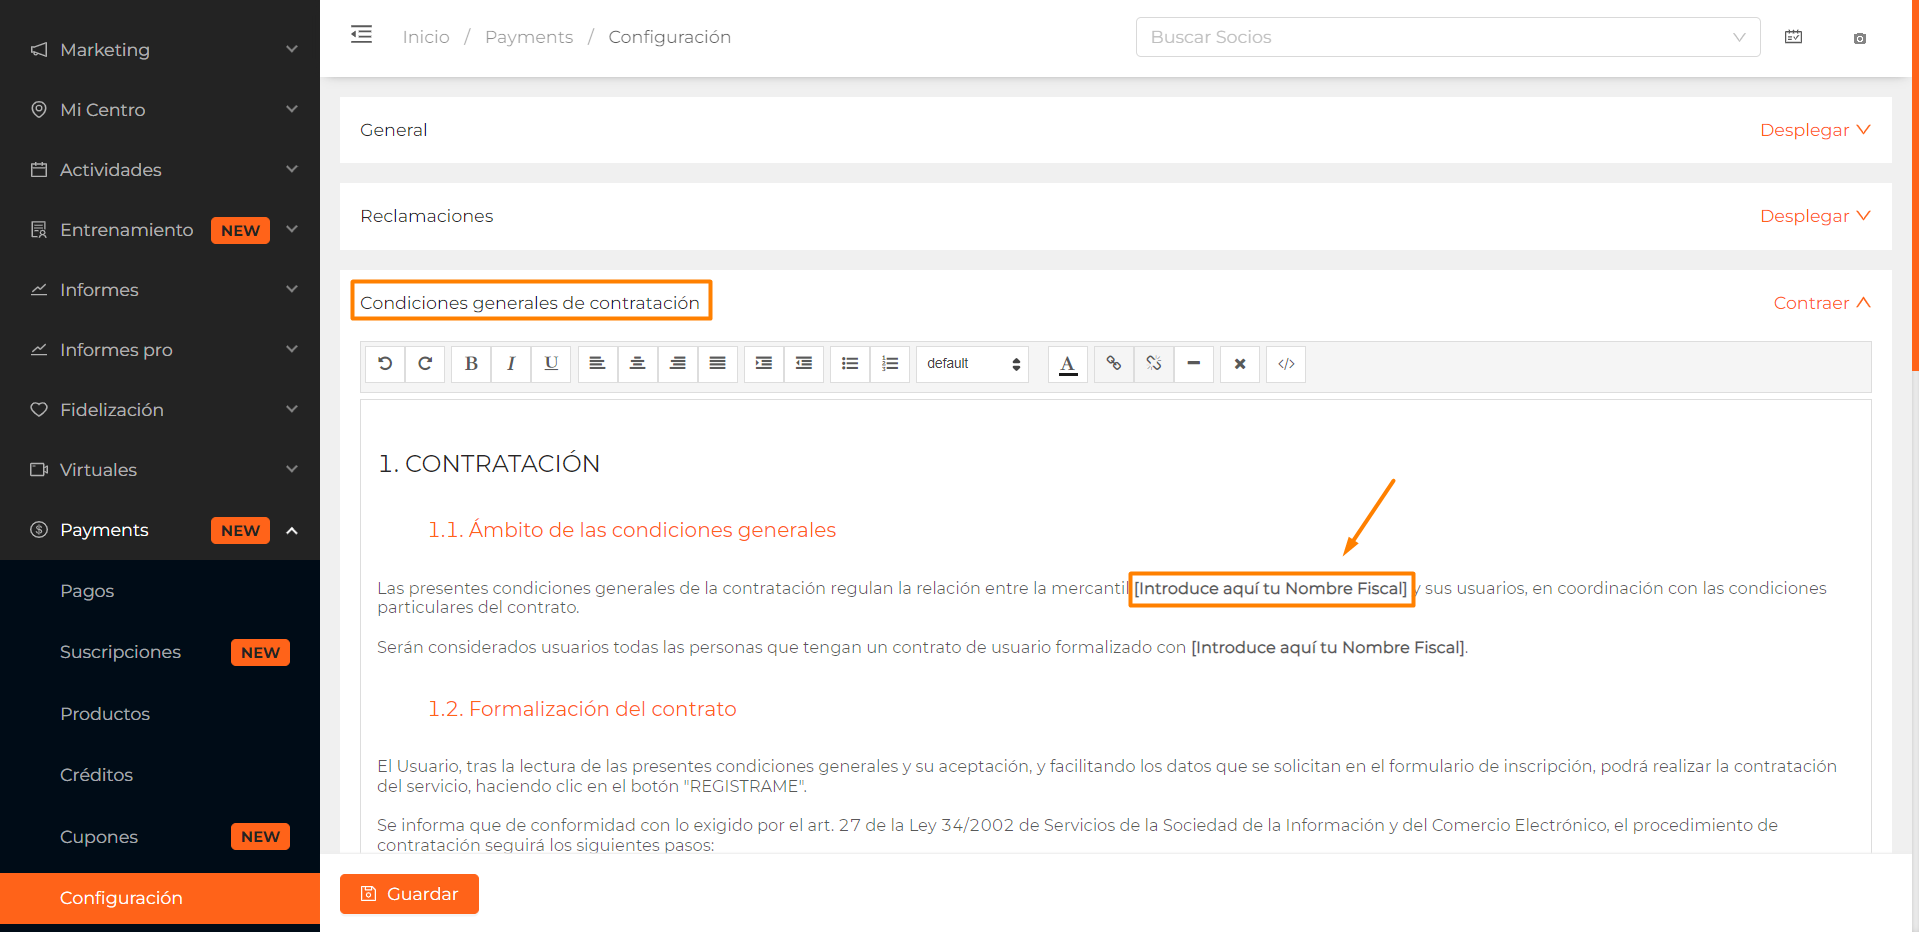Click heading '1.1. Ámbito de las condiciones generales'
1919x932 pixels.
coord(632,530)
